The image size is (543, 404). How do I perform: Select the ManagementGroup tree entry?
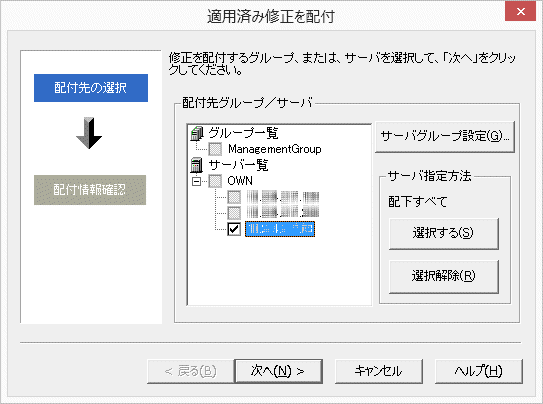pyautogui.click(x=274, y=149)
